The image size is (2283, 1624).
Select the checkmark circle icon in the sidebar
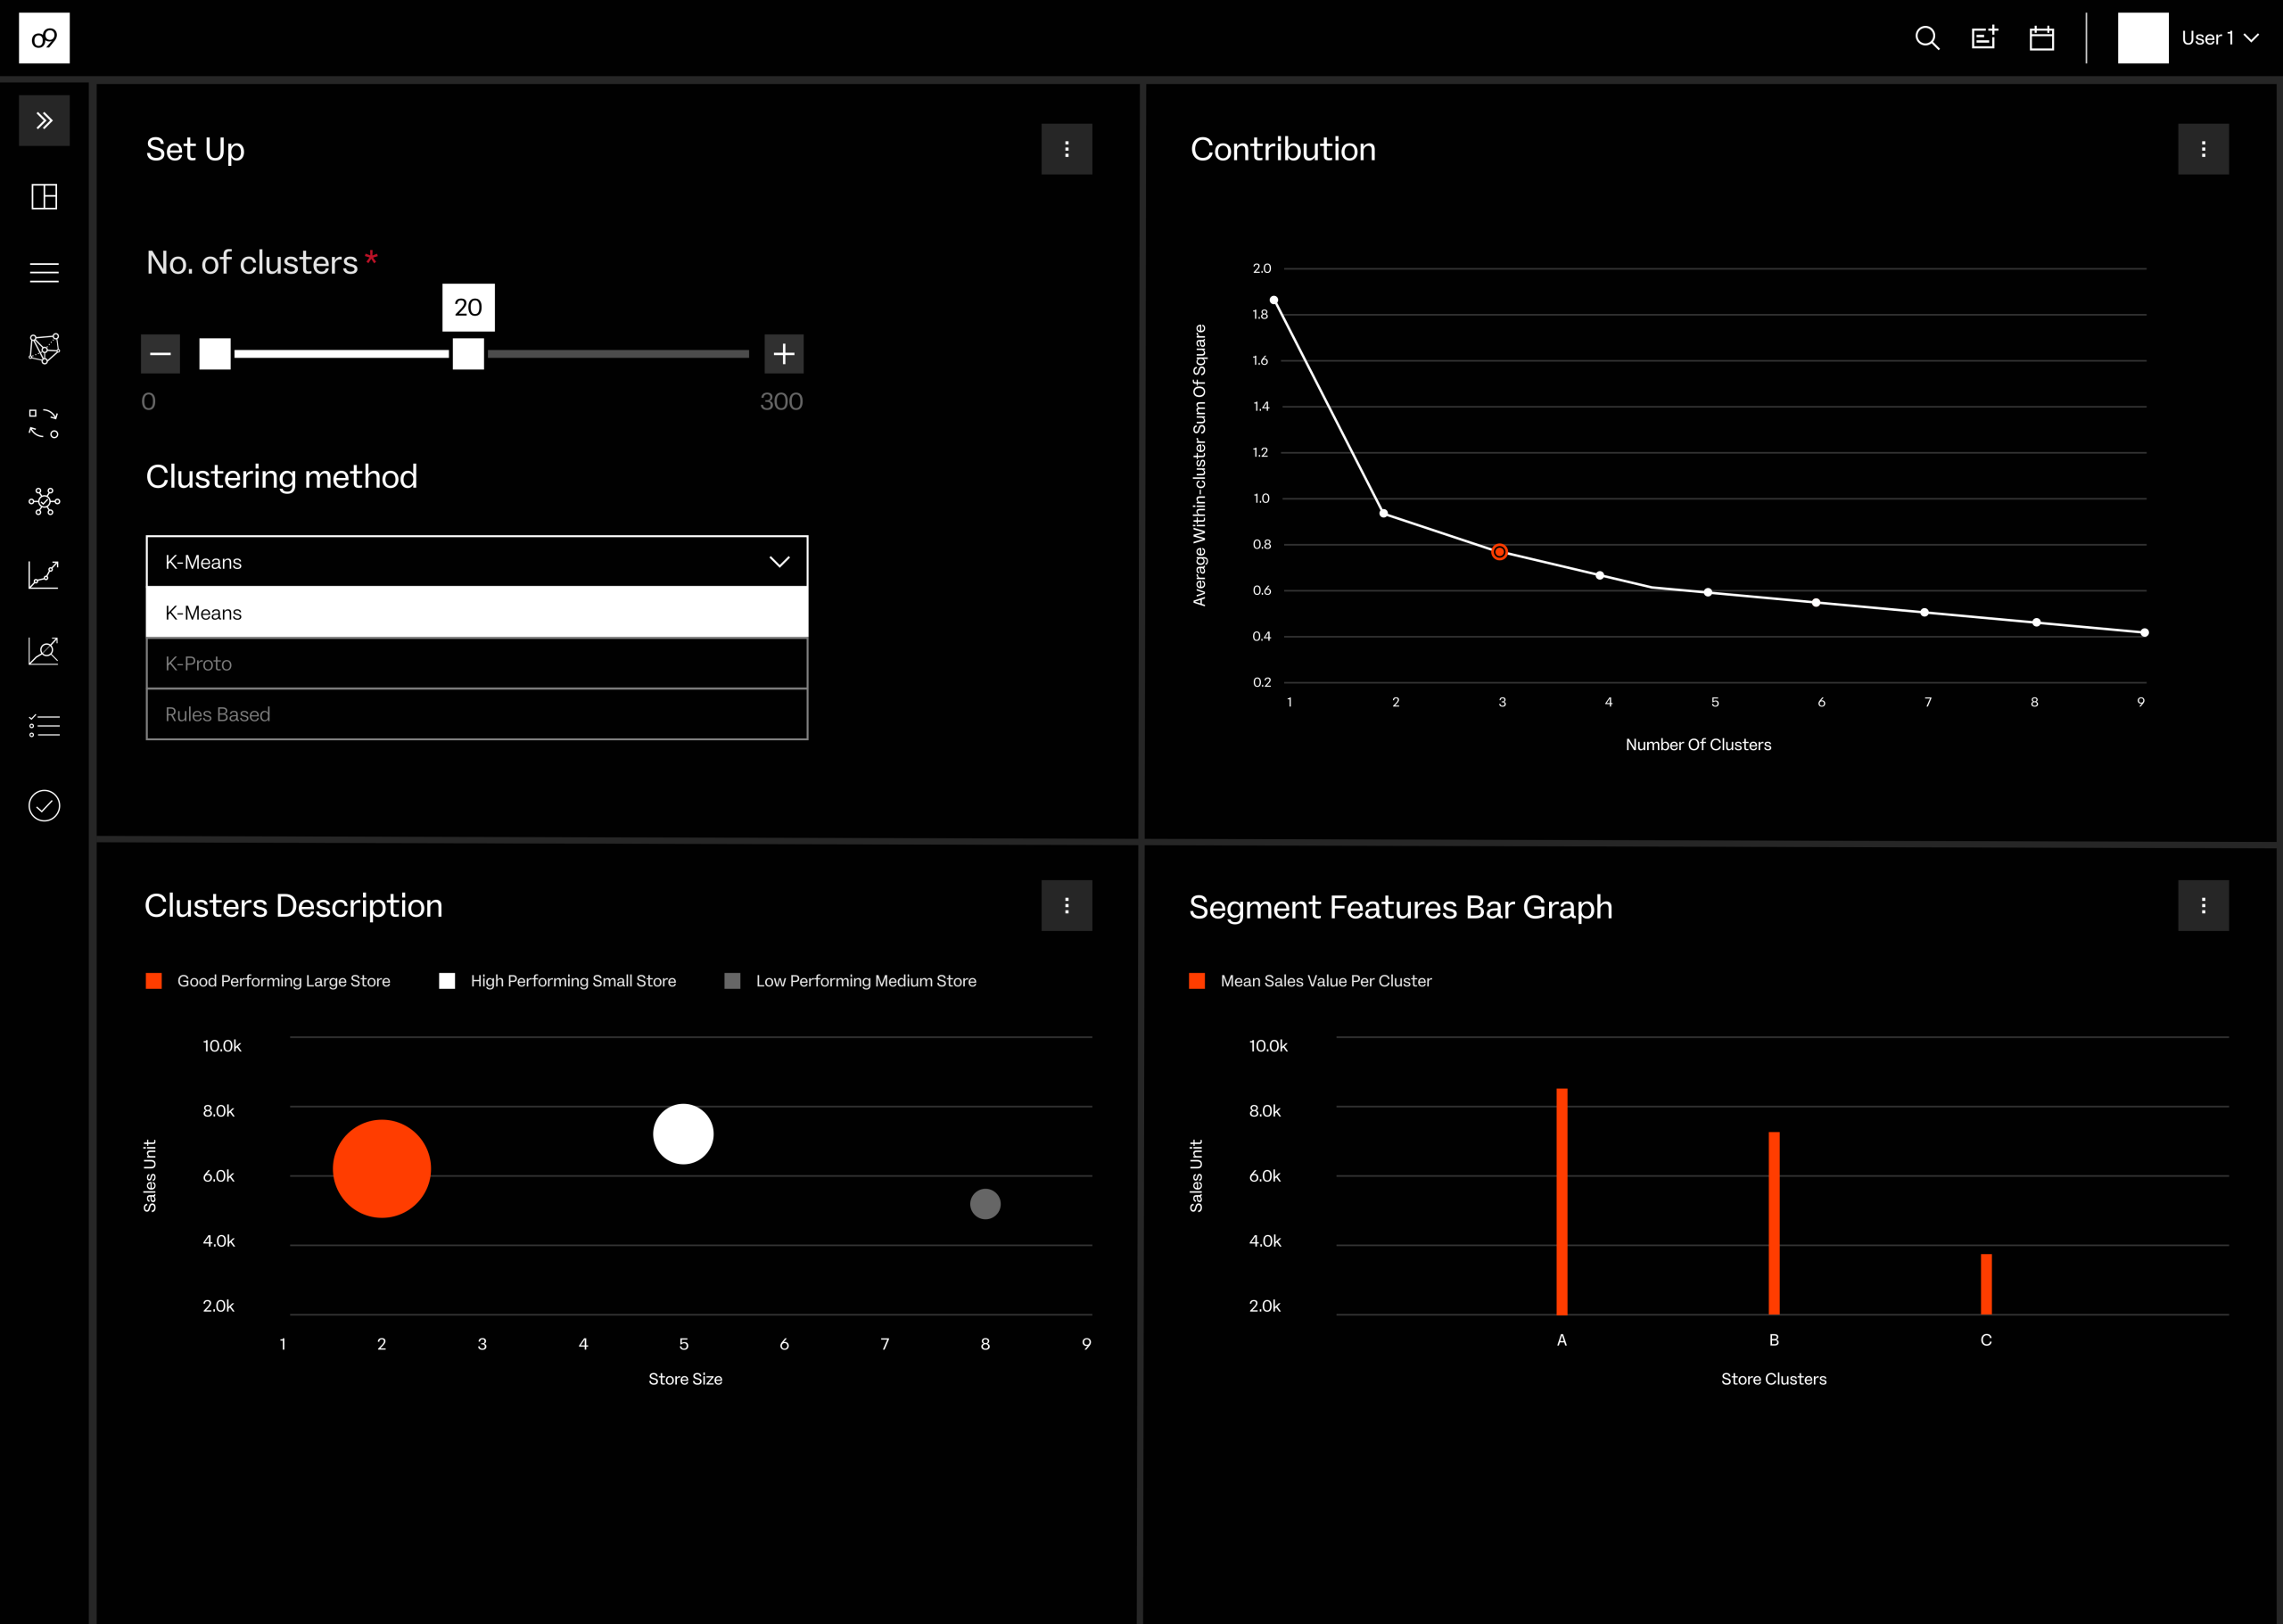coord(44,805)
